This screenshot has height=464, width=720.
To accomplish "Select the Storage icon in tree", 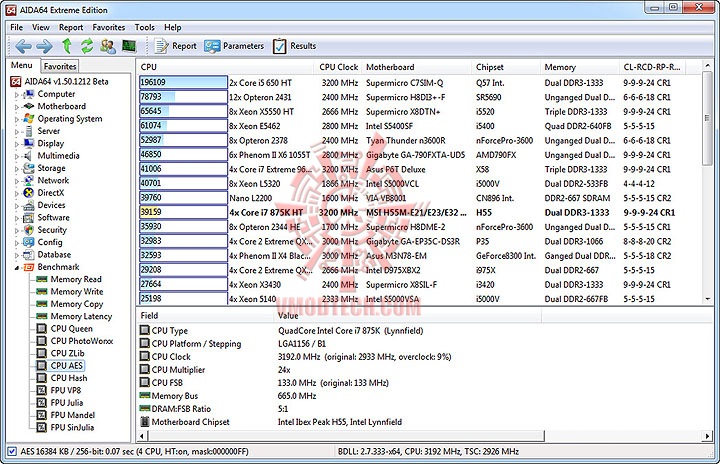I will pyautogui.click(x=29, y=168).
